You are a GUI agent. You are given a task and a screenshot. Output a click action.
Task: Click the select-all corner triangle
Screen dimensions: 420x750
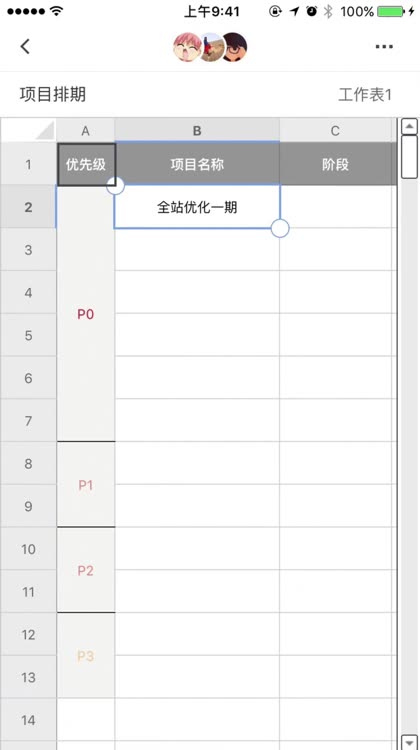(45, 130)
